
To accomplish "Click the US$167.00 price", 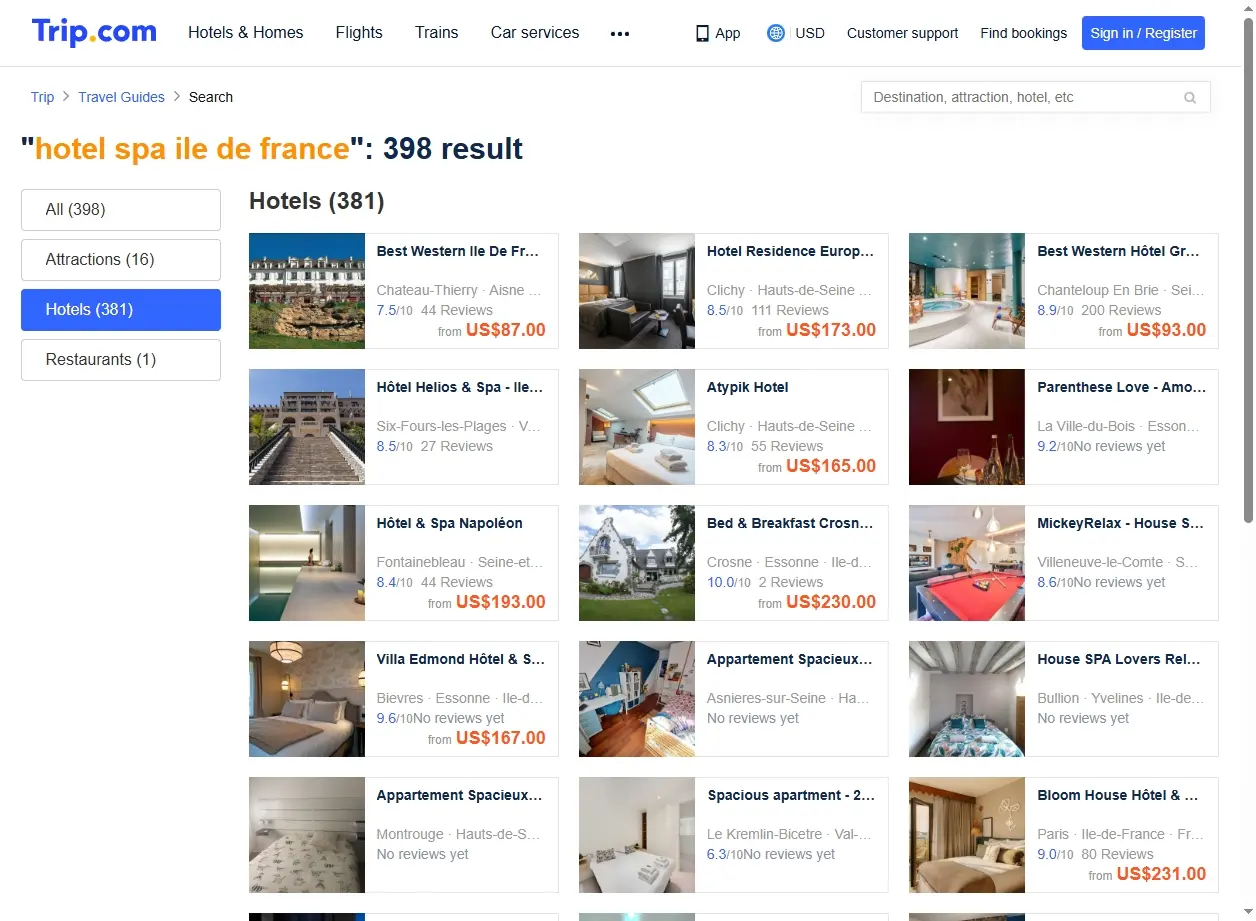I will (x=501, y=738).
